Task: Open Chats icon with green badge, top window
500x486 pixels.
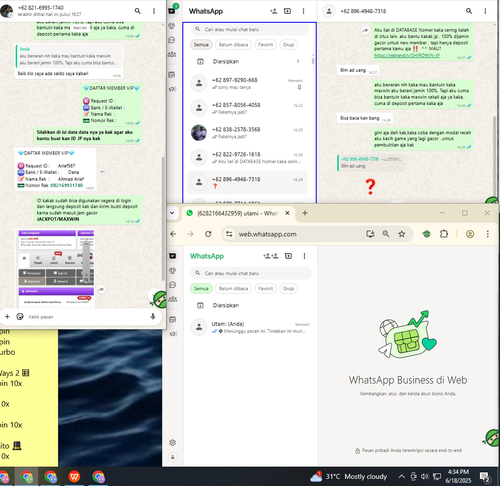Action: (x=172, y=11)
